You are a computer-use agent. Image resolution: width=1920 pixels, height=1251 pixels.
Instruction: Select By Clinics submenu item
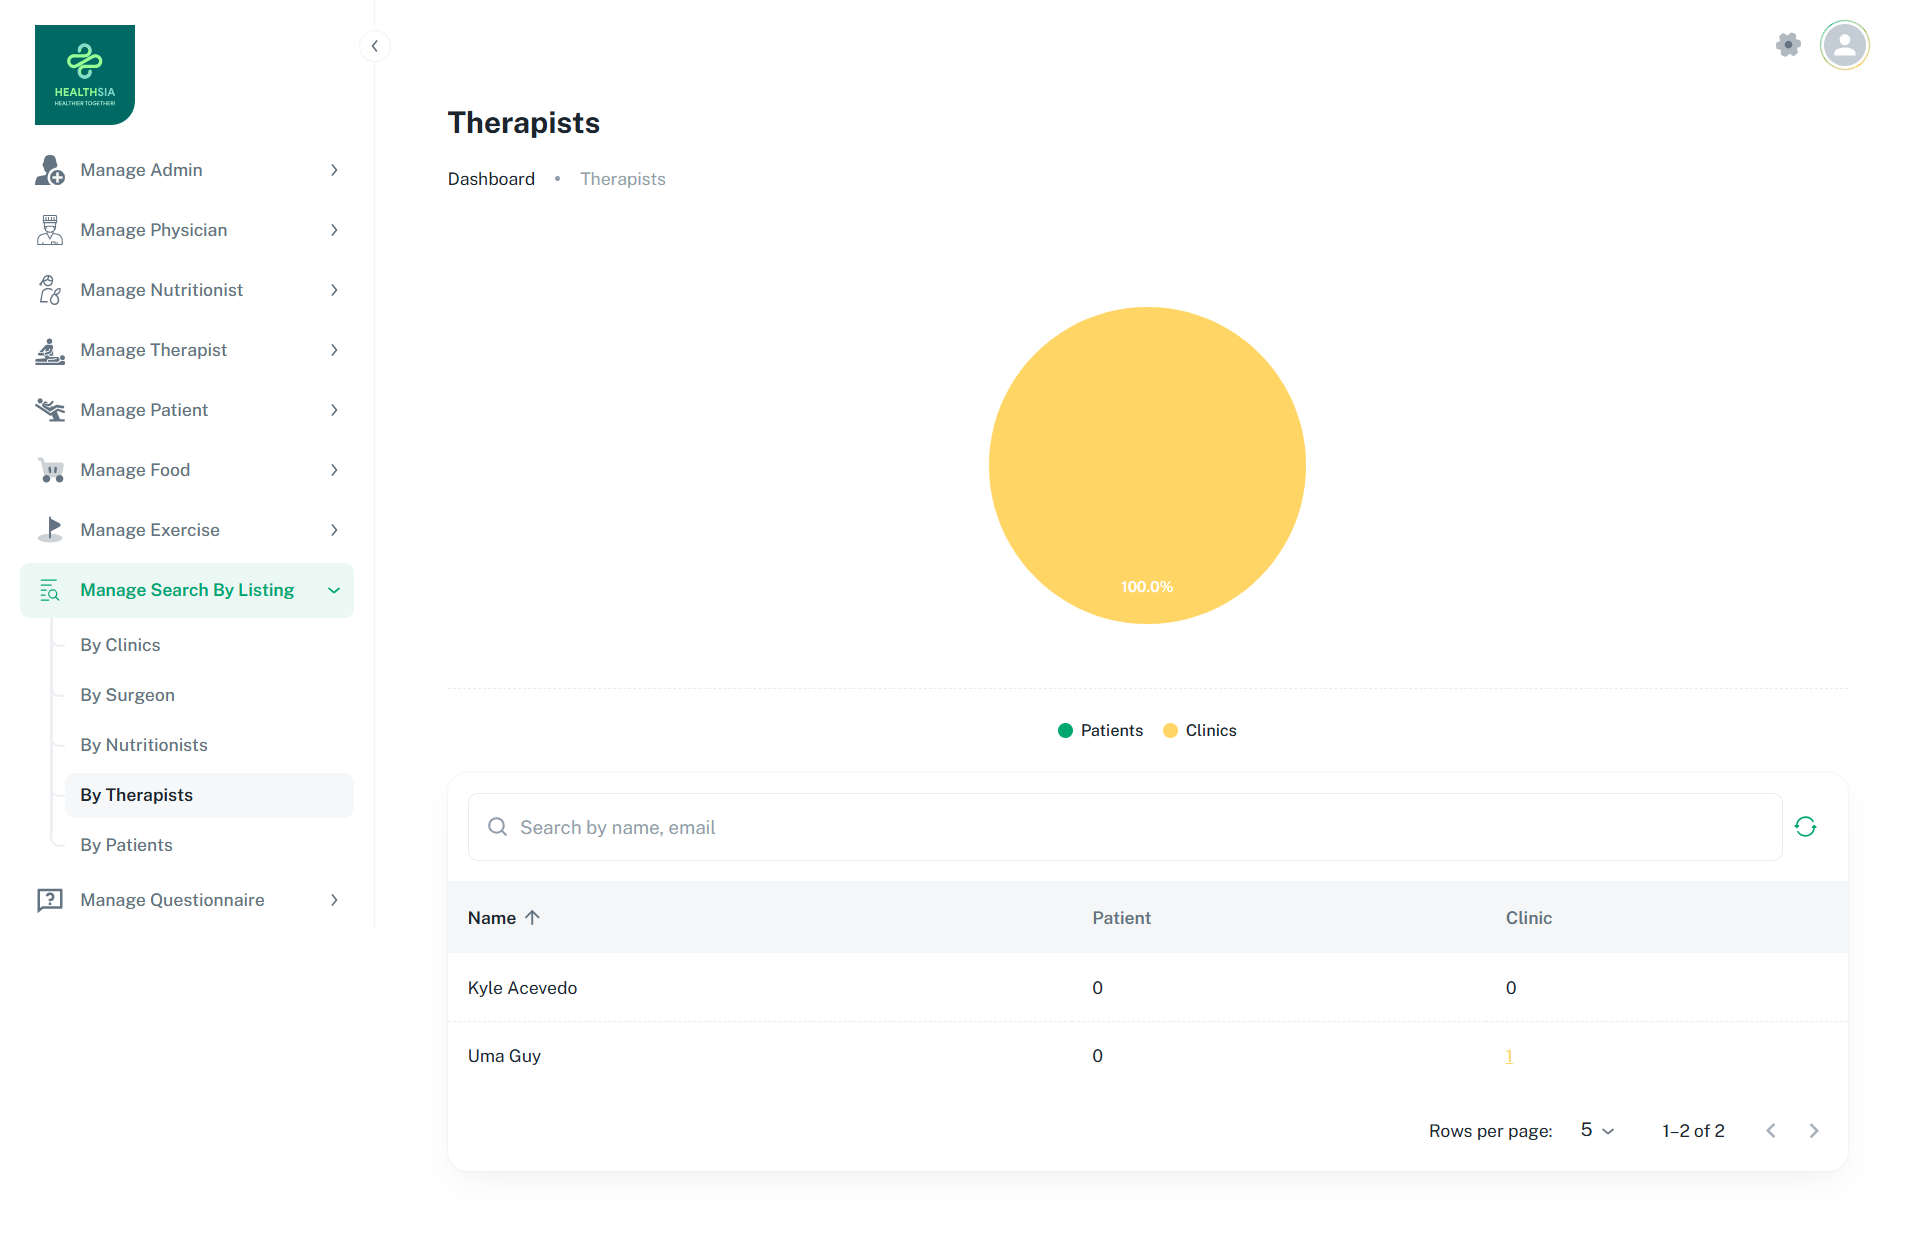coord(120,645)
